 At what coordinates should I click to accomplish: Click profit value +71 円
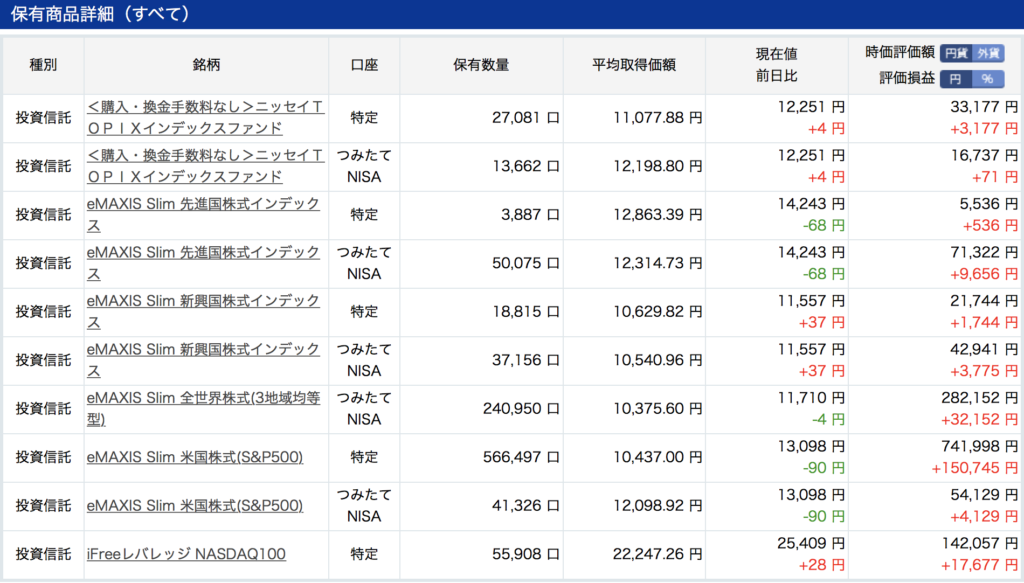[x=995, y=177]
